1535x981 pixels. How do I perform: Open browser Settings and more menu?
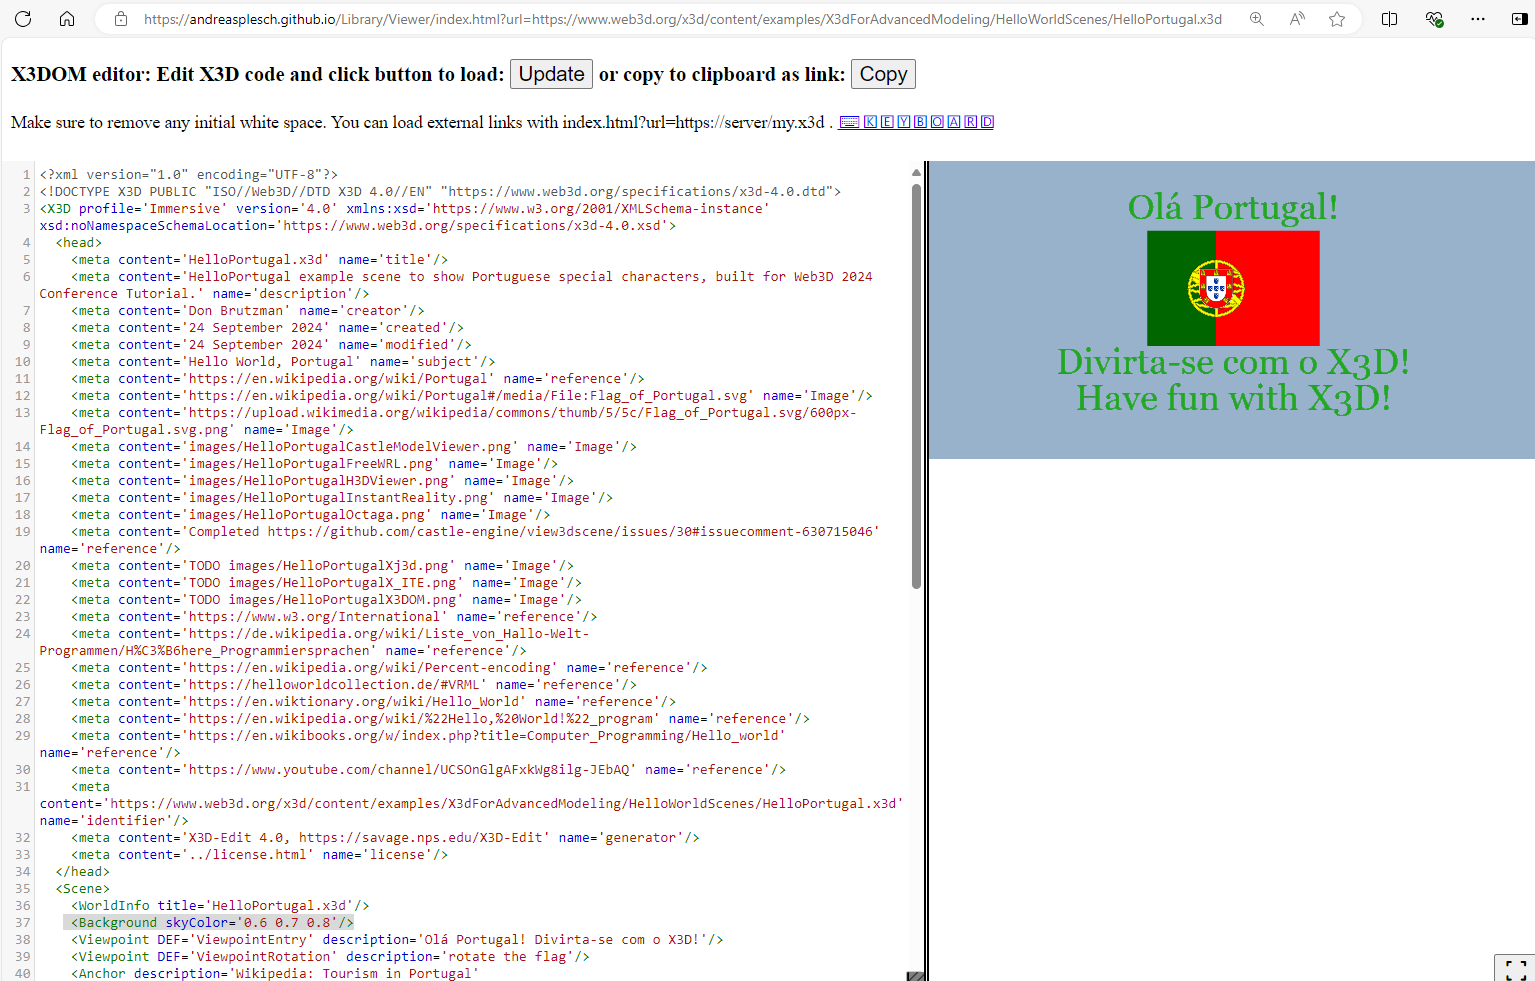coord(1478,19)
